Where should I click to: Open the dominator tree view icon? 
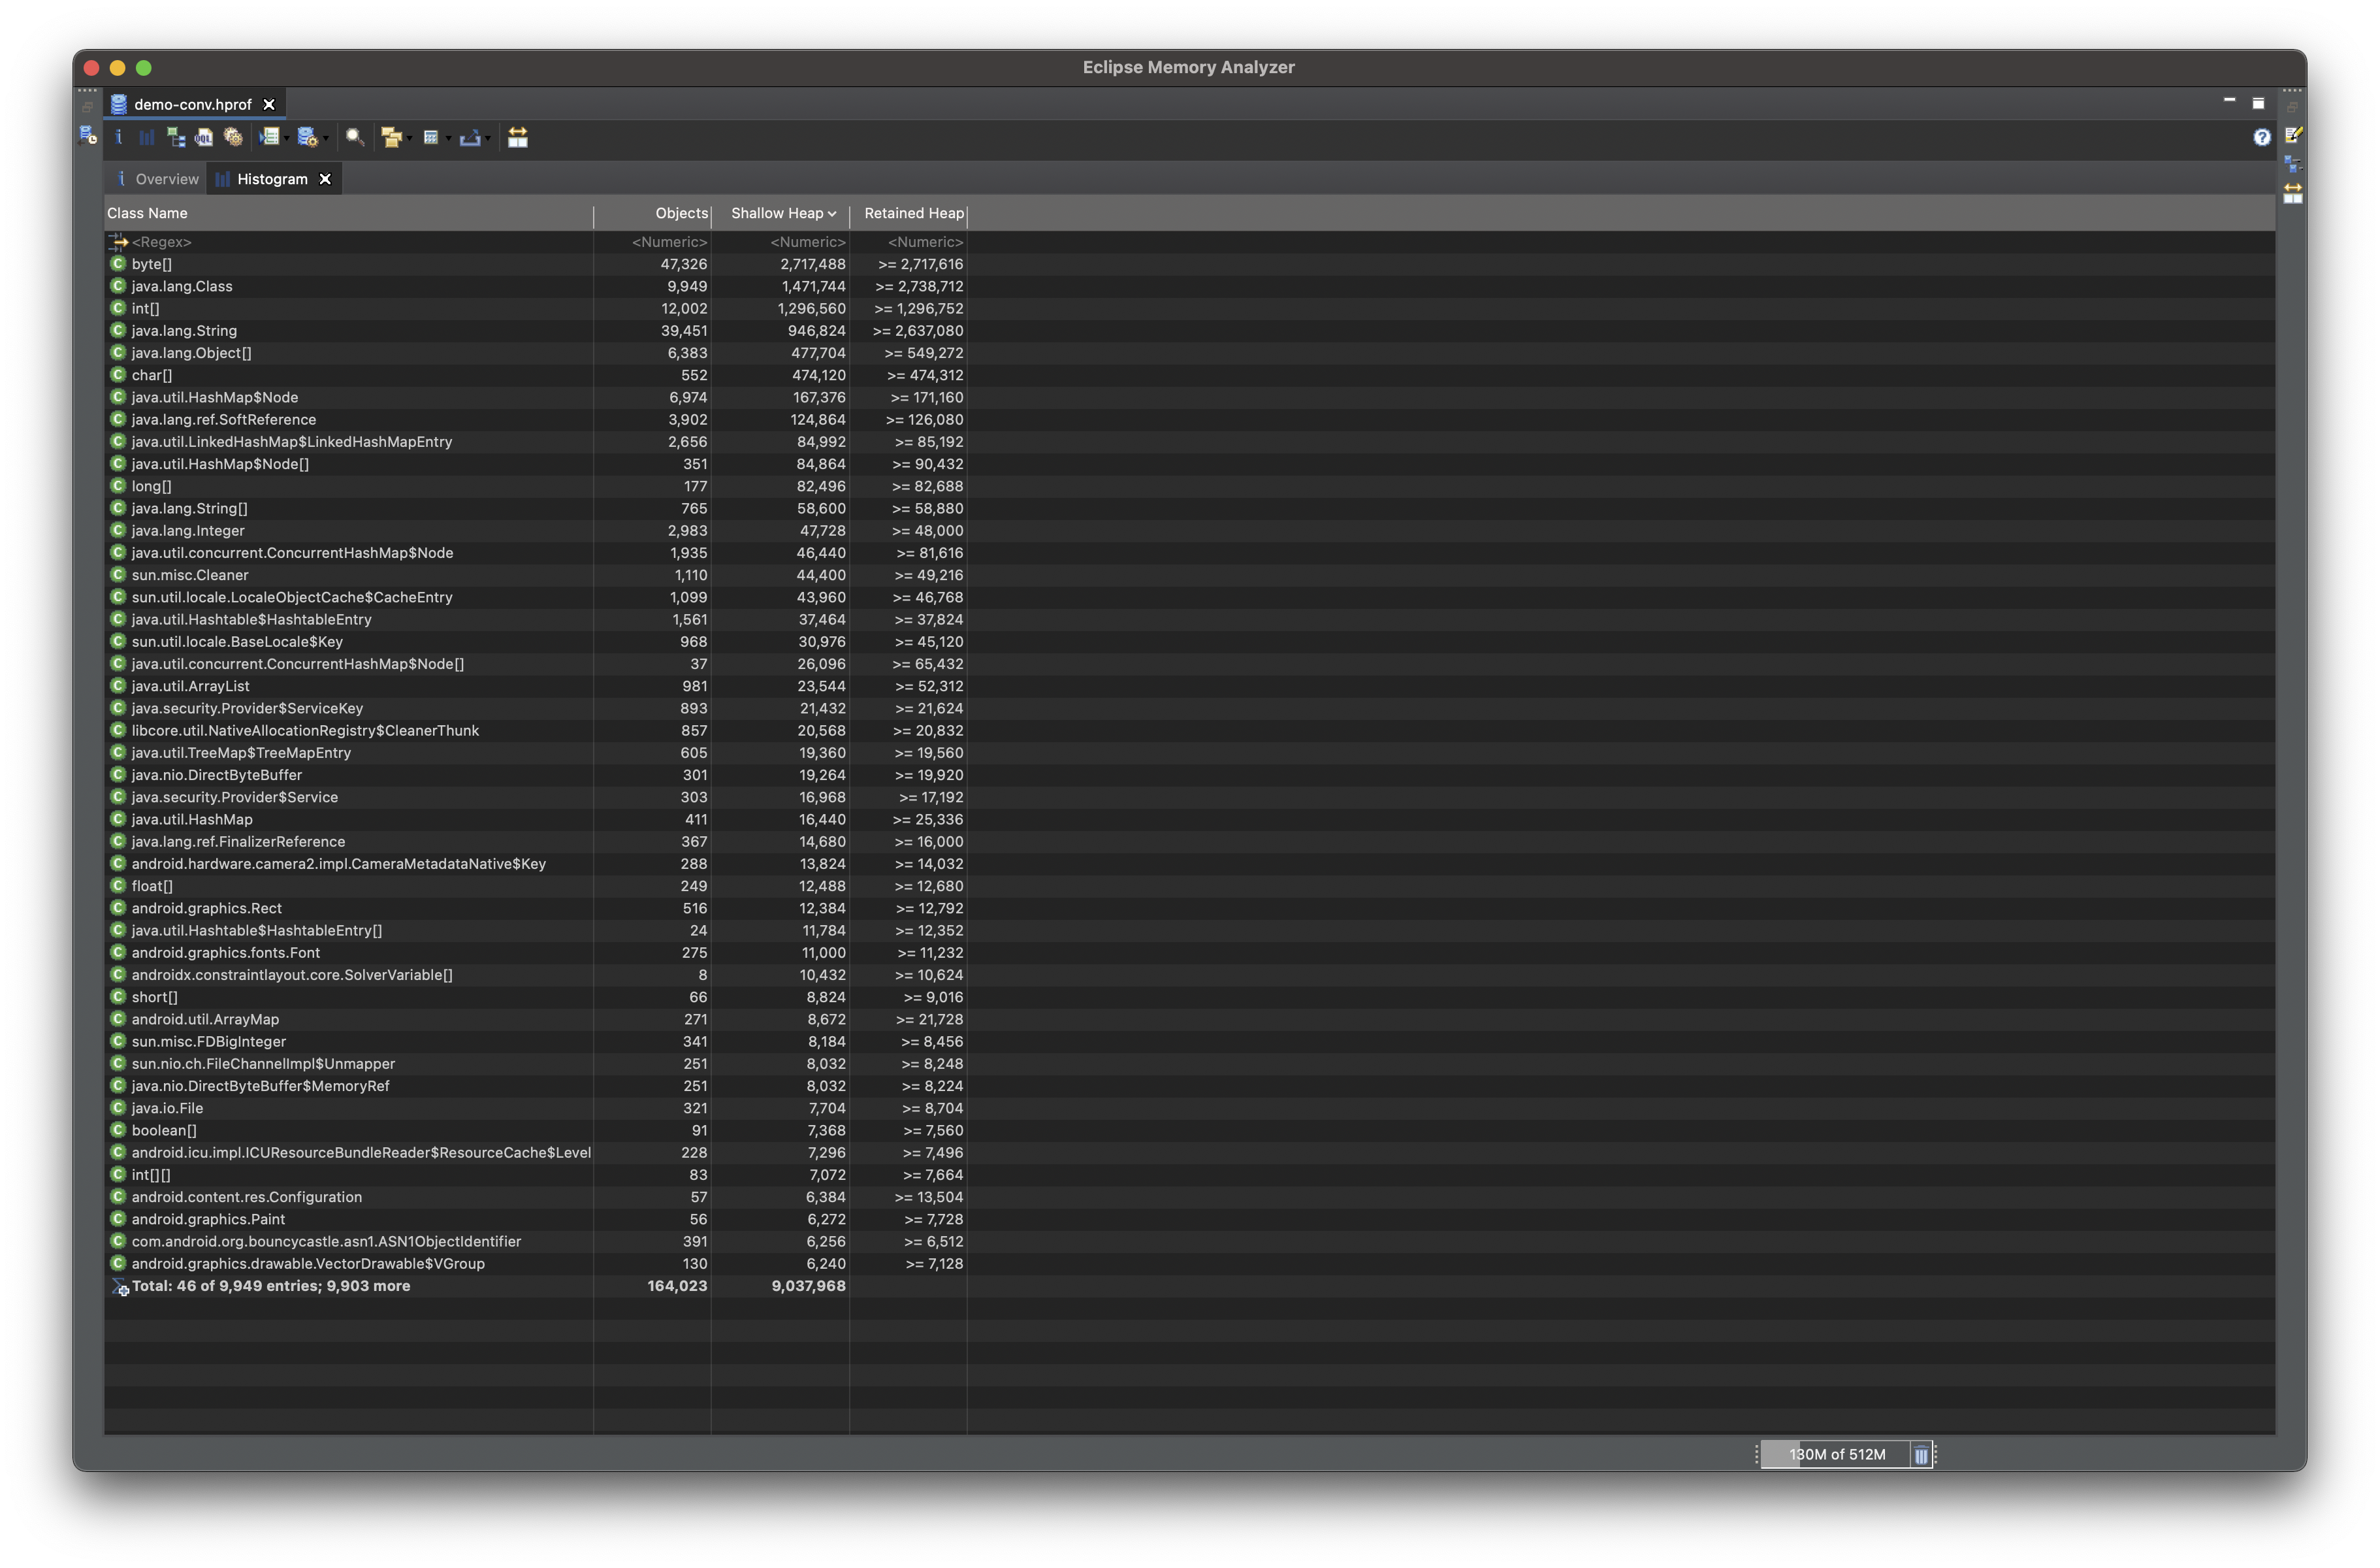point(177,138)
